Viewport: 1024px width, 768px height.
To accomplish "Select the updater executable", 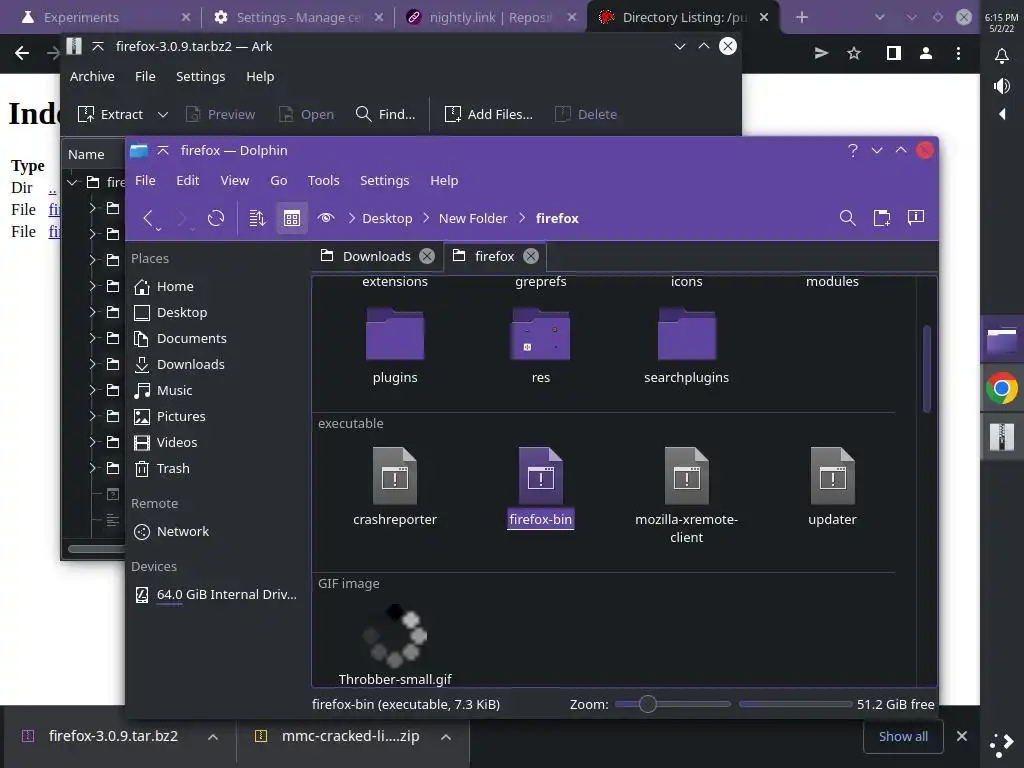I will point(832,487).
